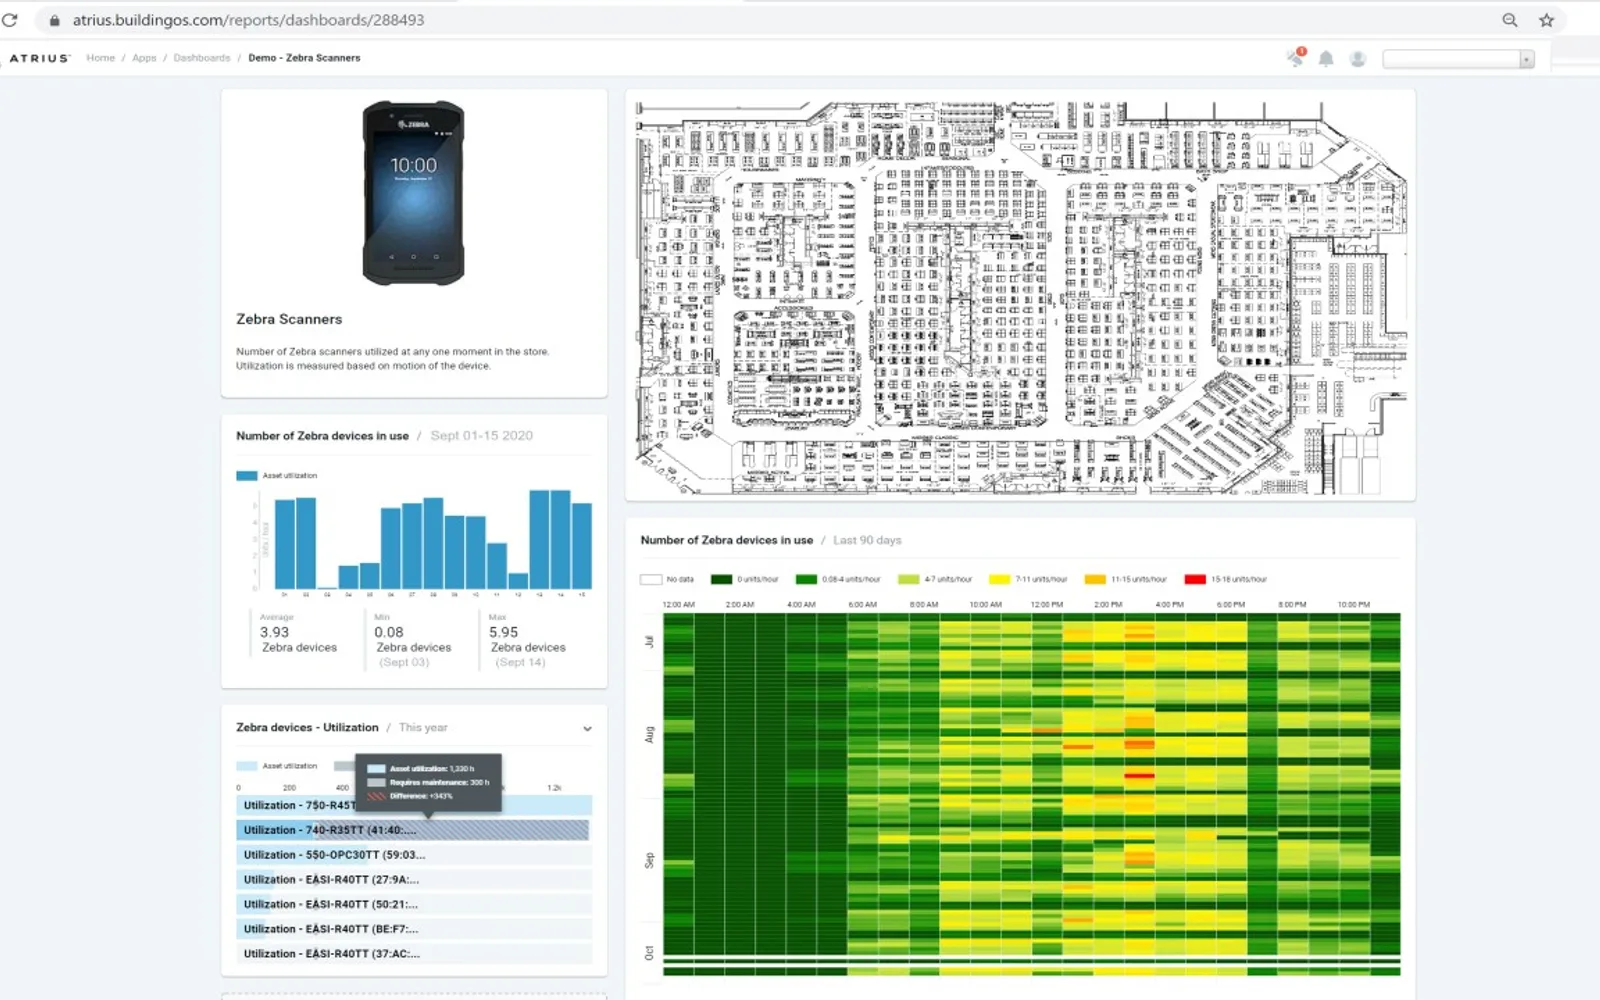This screenshot has width=1600, height=1000.
Task: Click the 5.95 max value
Action: tap(503, 632)
